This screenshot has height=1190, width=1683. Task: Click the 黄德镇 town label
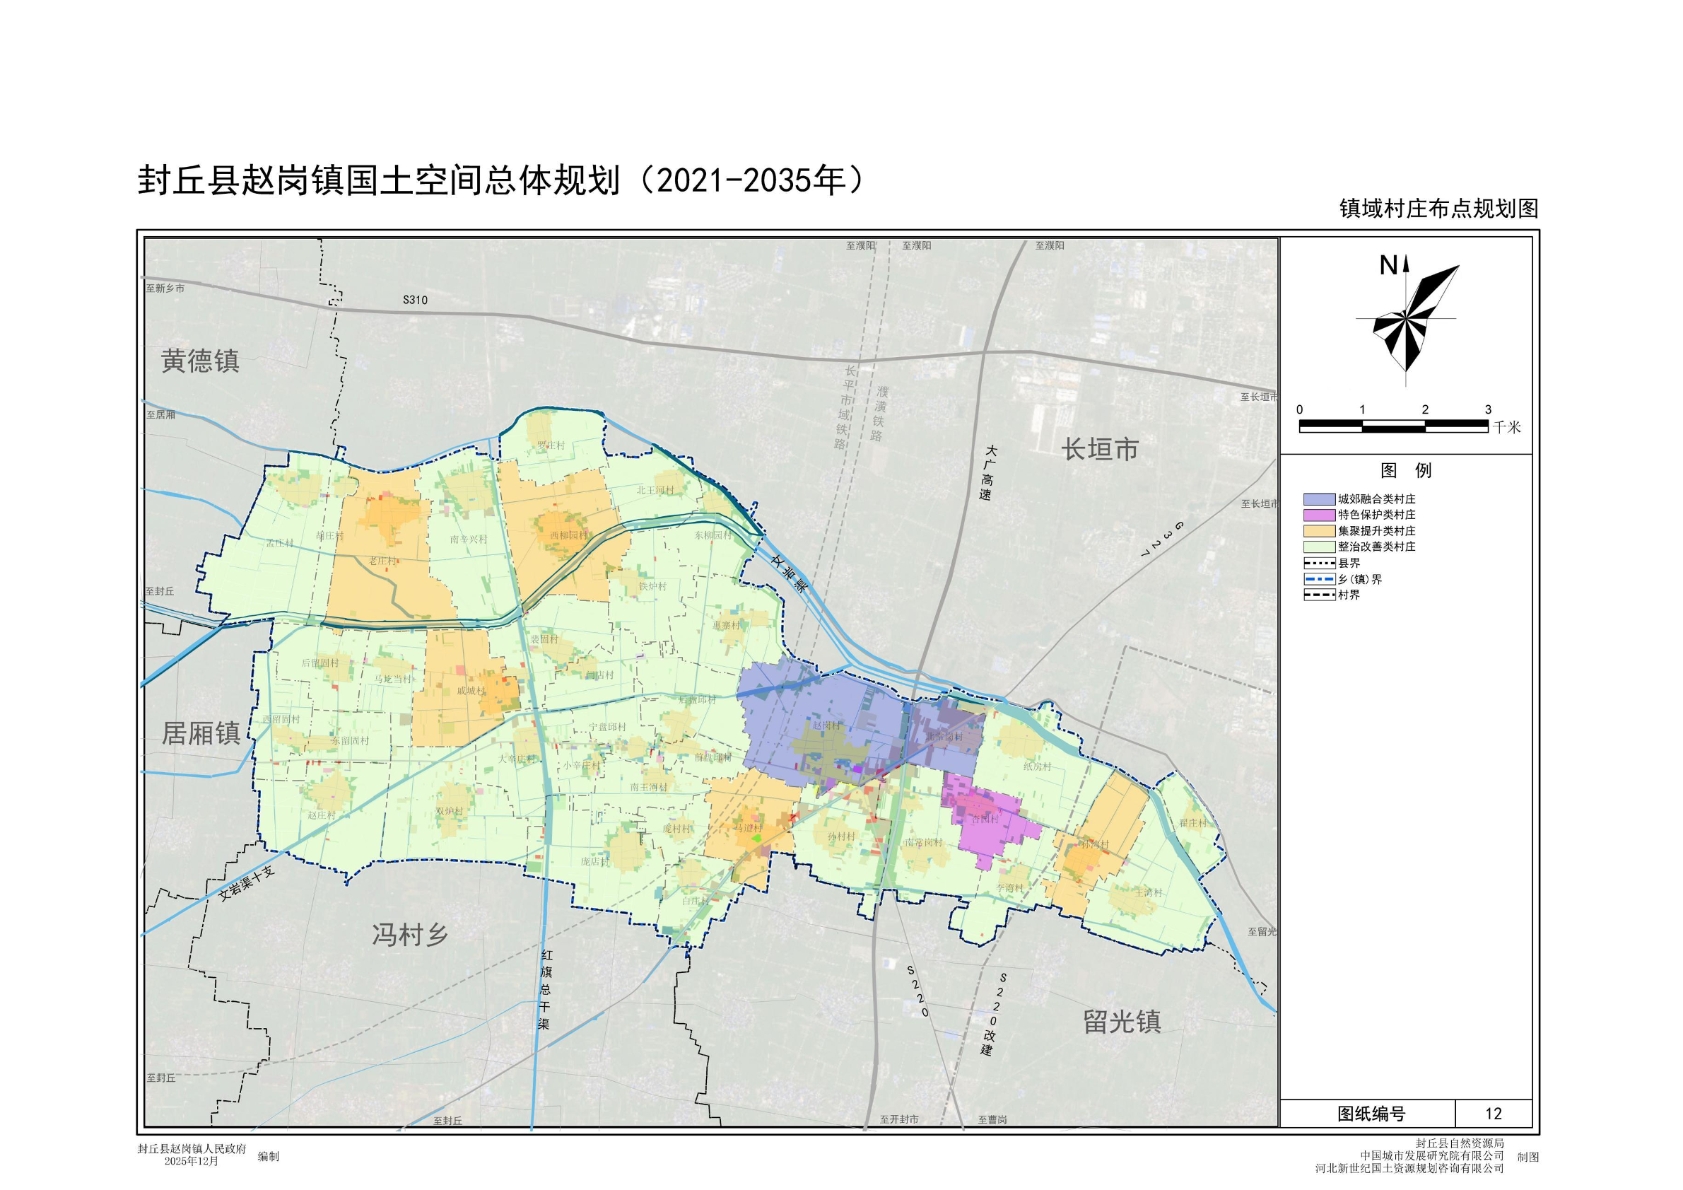point(200,361)
